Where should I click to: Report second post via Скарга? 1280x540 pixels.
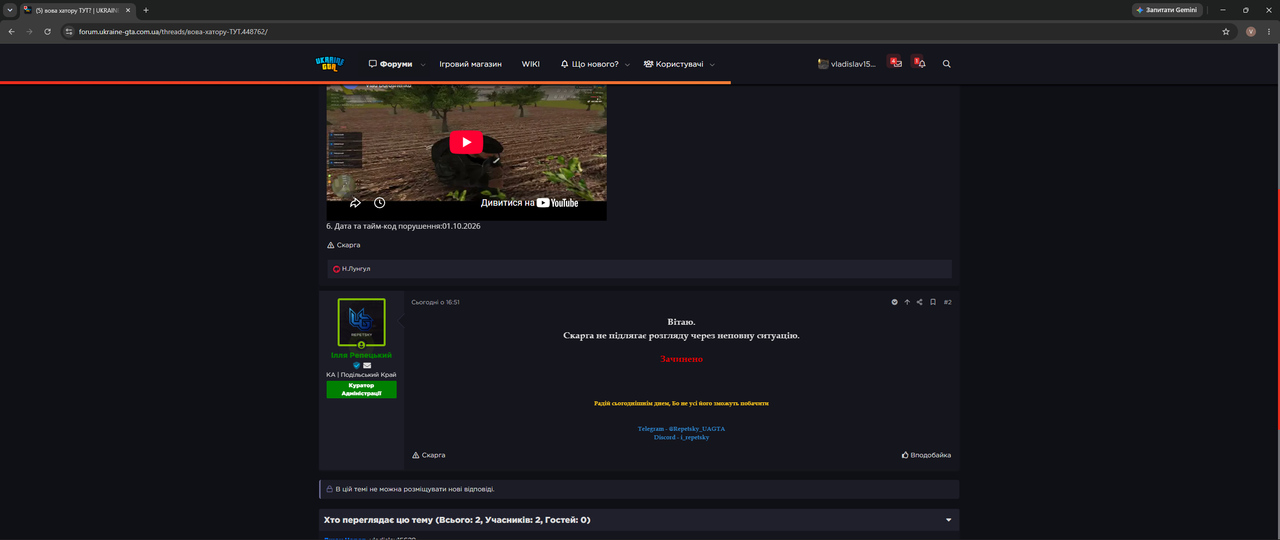(x=428, y=455)
